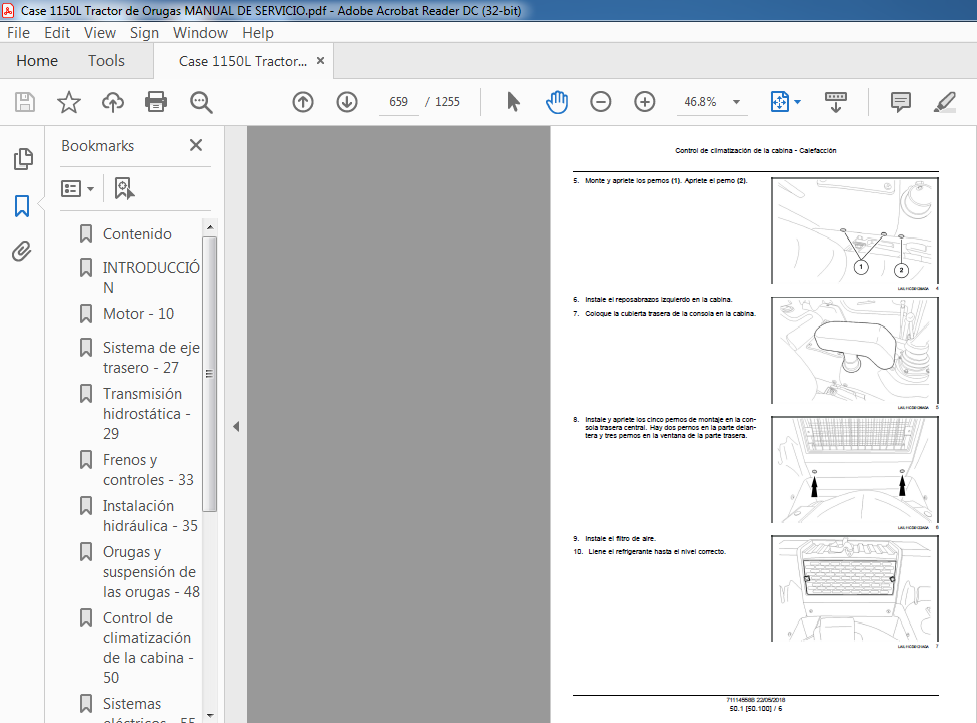
Task: Click the bookmarks scrollbar down arrow
Action: 210,715
